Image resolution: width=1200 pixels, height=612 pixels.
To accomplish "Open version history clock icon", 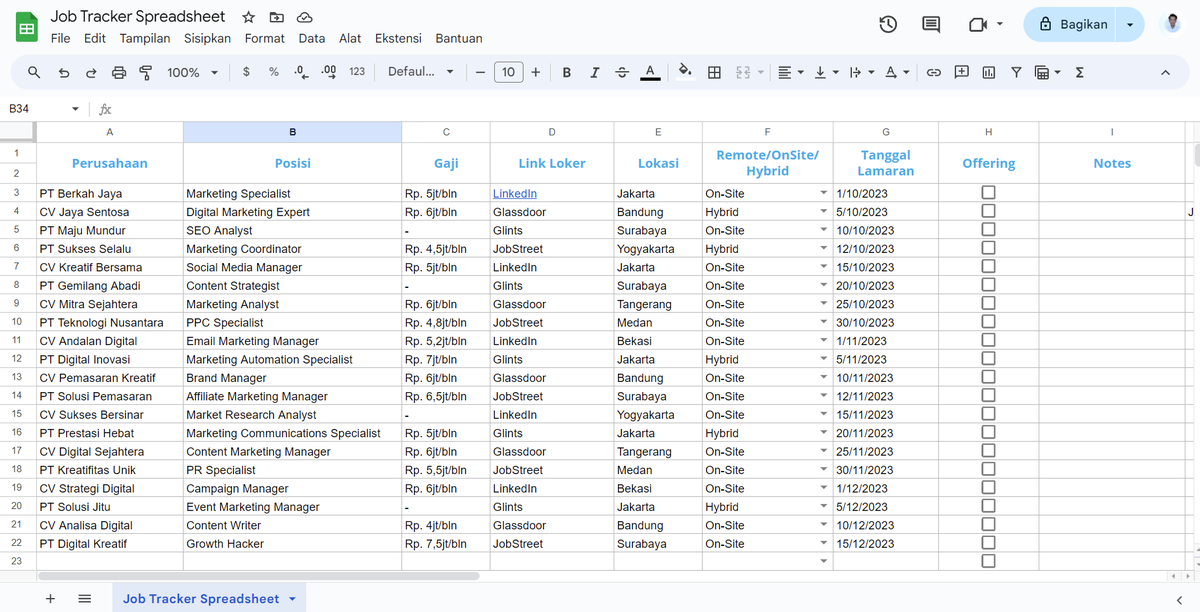I will click(x=888, y=24).
